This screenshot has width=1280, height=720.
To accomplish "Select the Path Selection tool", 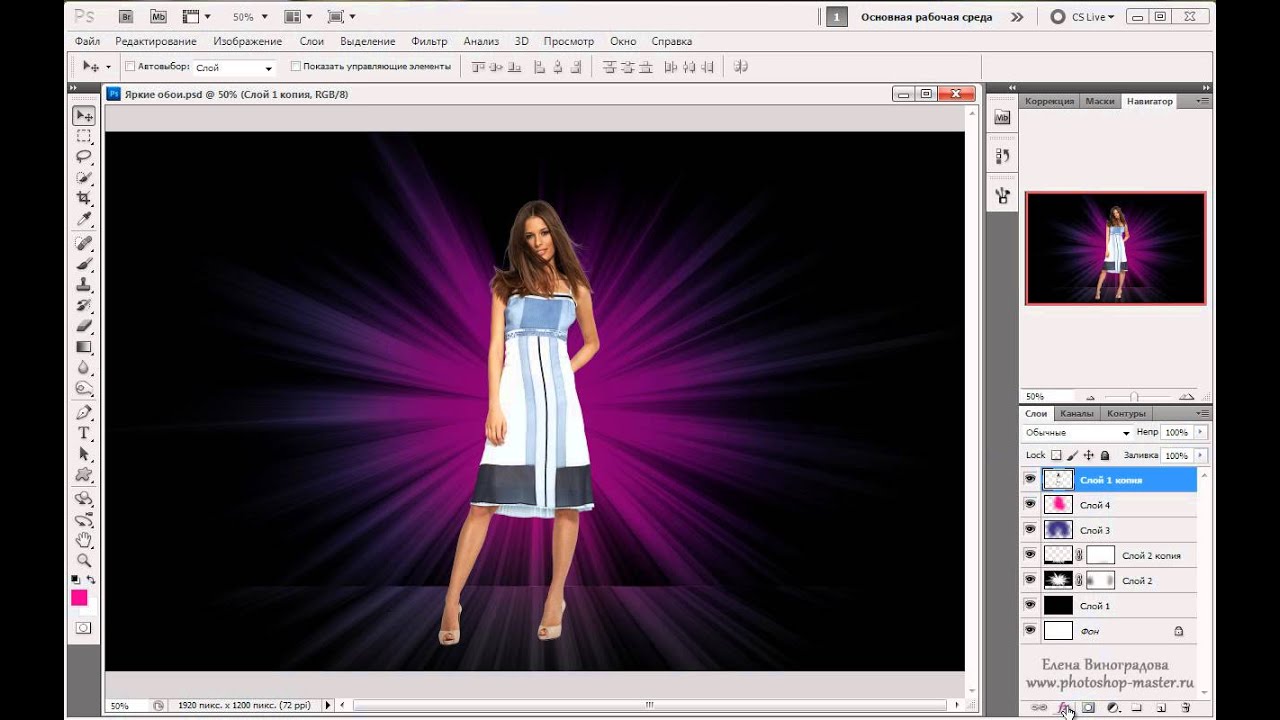I will (84, 454).
